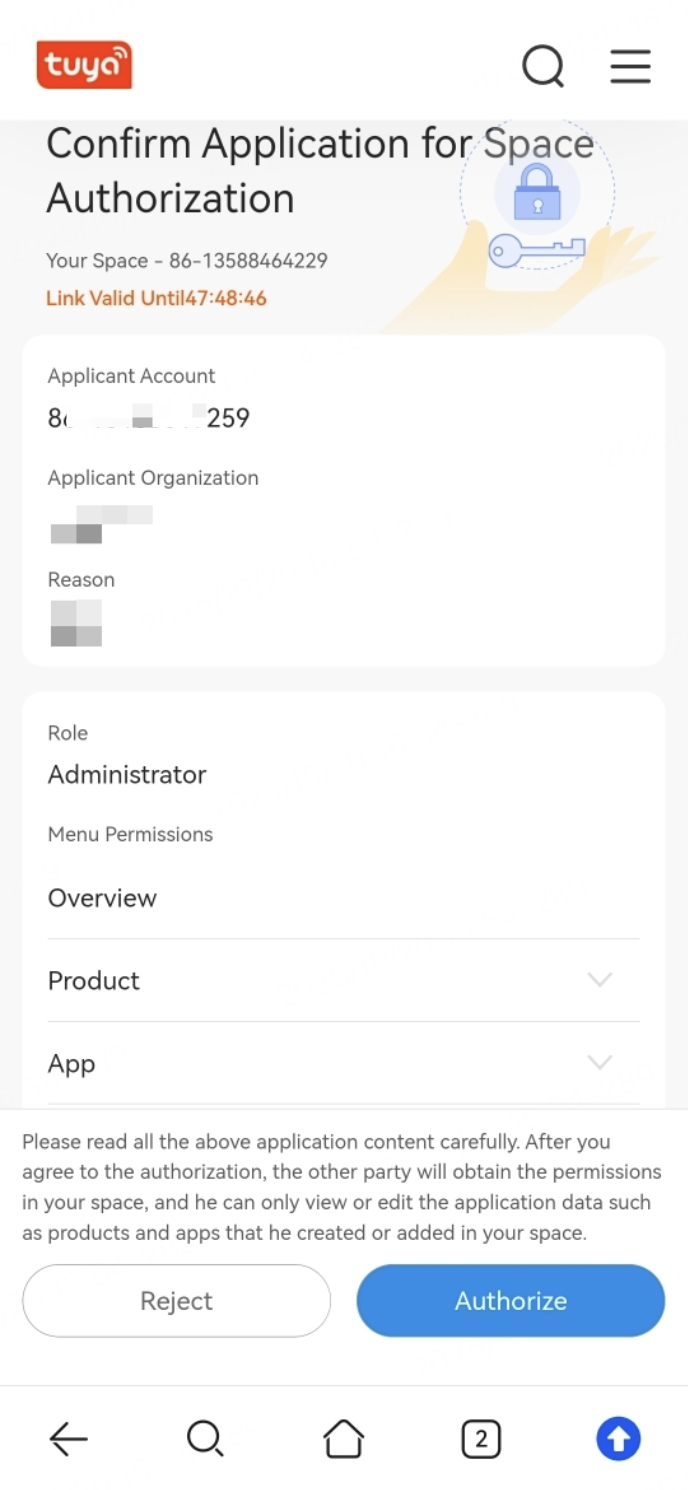688x1490 pixels.
Task: Tap the blue upload arrow icon
Action: point(618,1439)
